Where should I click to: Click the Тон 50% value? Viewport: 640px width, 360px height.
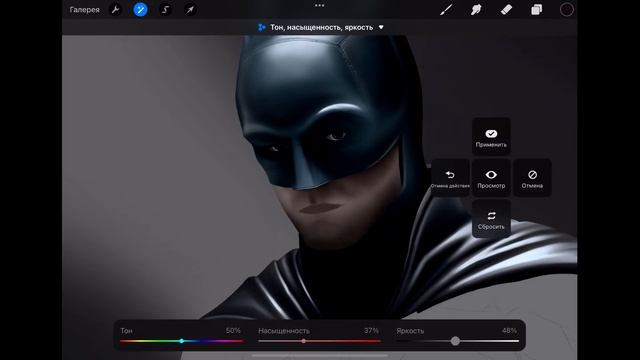233,331
